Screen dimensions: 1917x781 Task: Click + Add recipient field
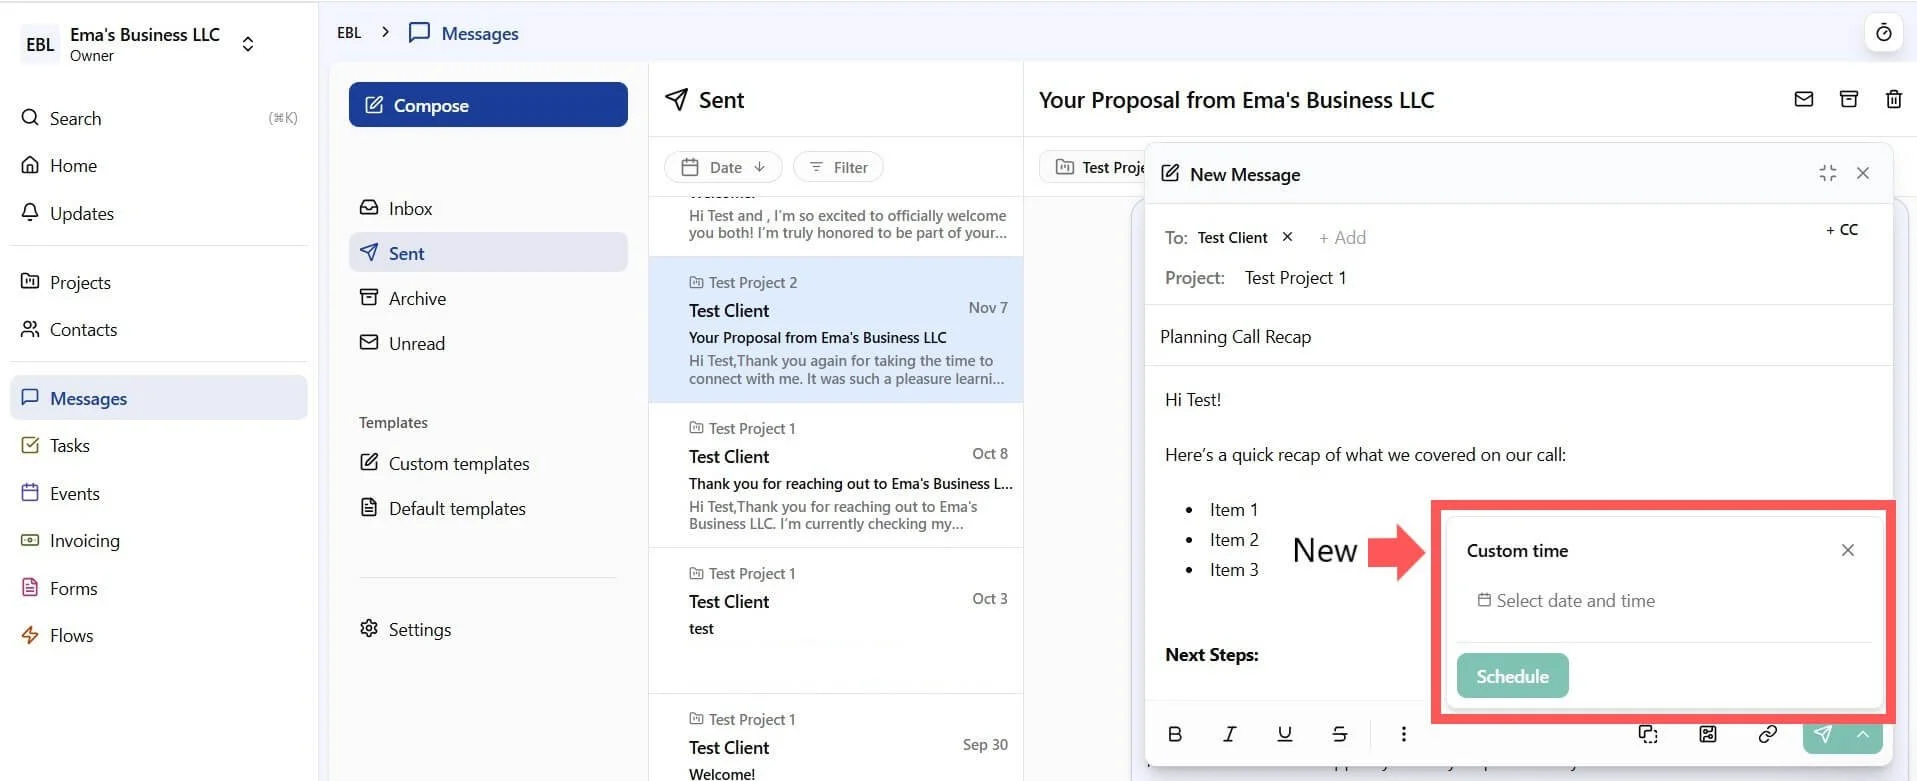click(1342, 237)
